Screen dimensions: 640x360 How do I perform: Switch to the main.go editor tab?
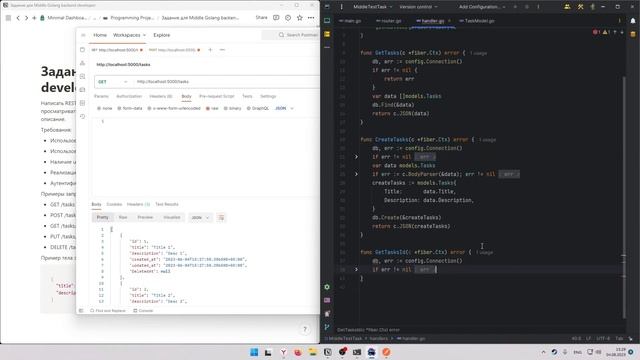click(x=350, y=21)
